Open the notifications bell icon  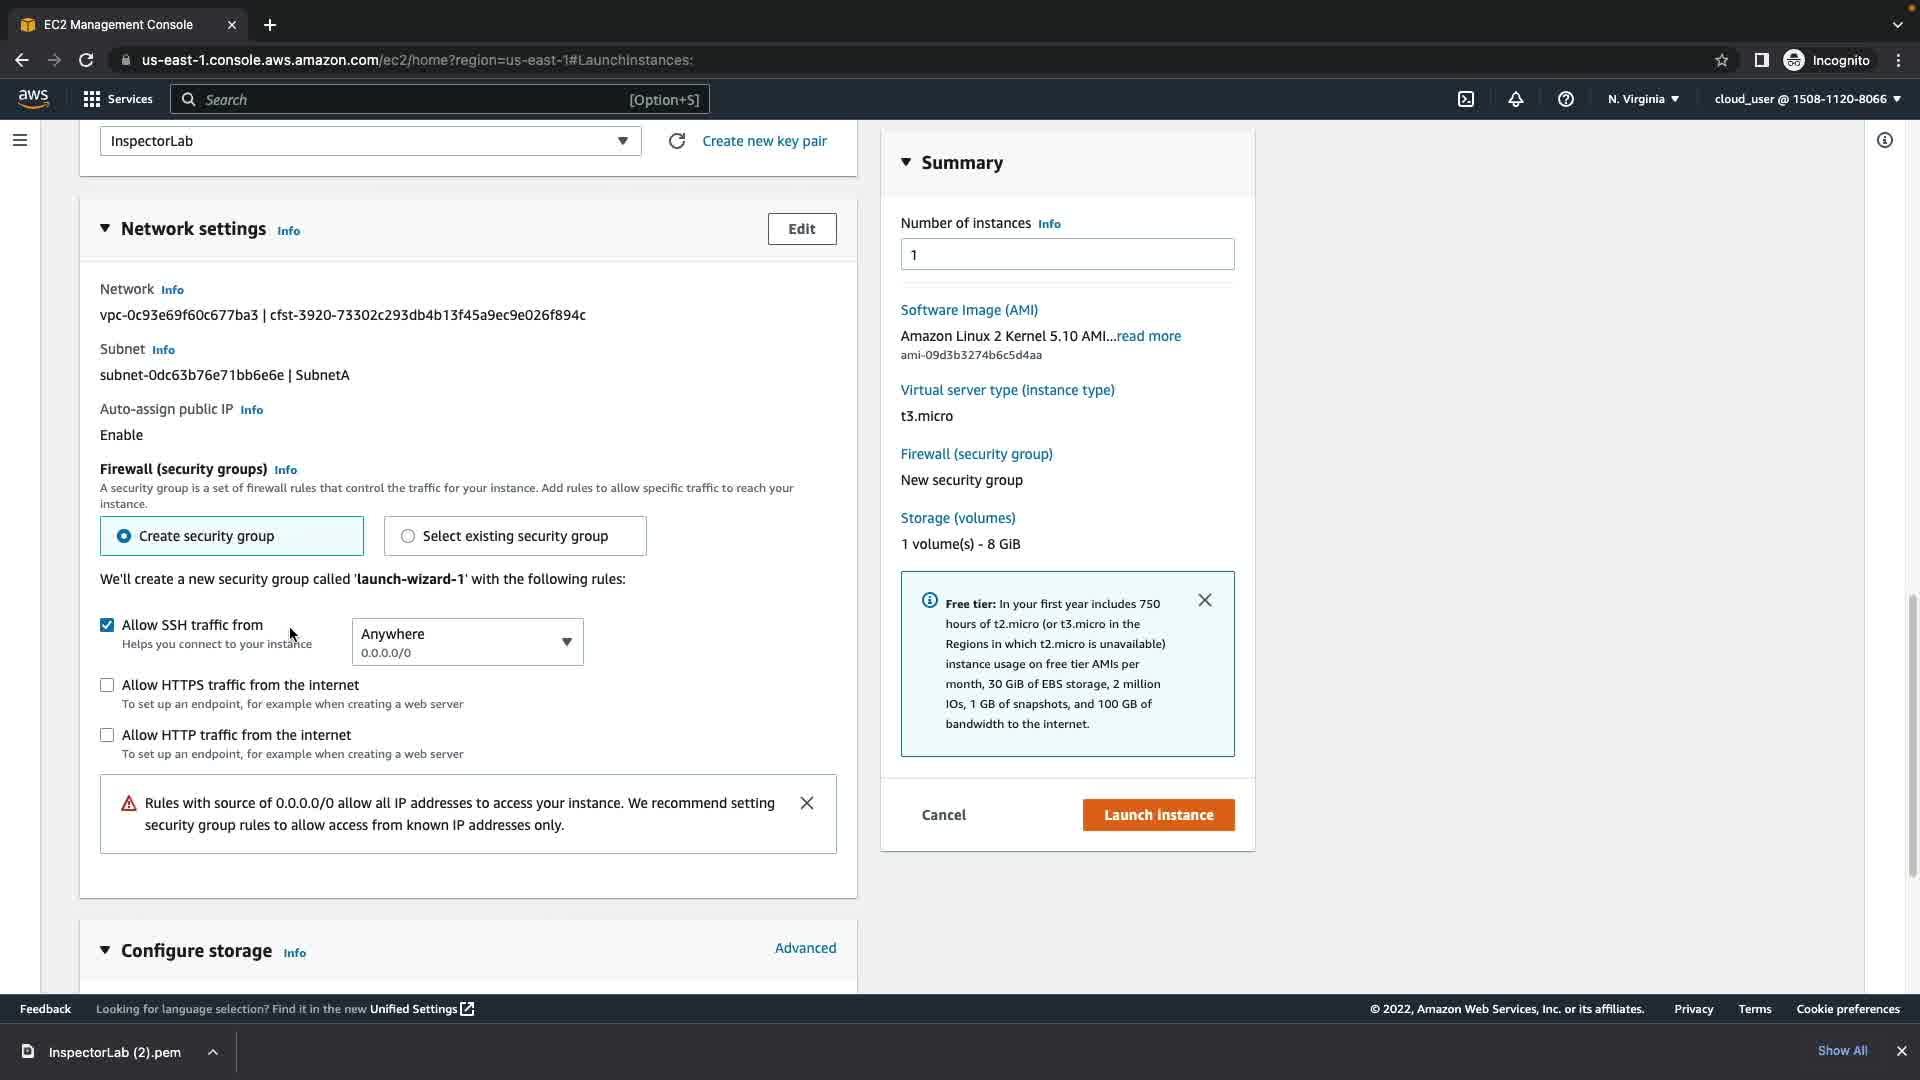1516,99
